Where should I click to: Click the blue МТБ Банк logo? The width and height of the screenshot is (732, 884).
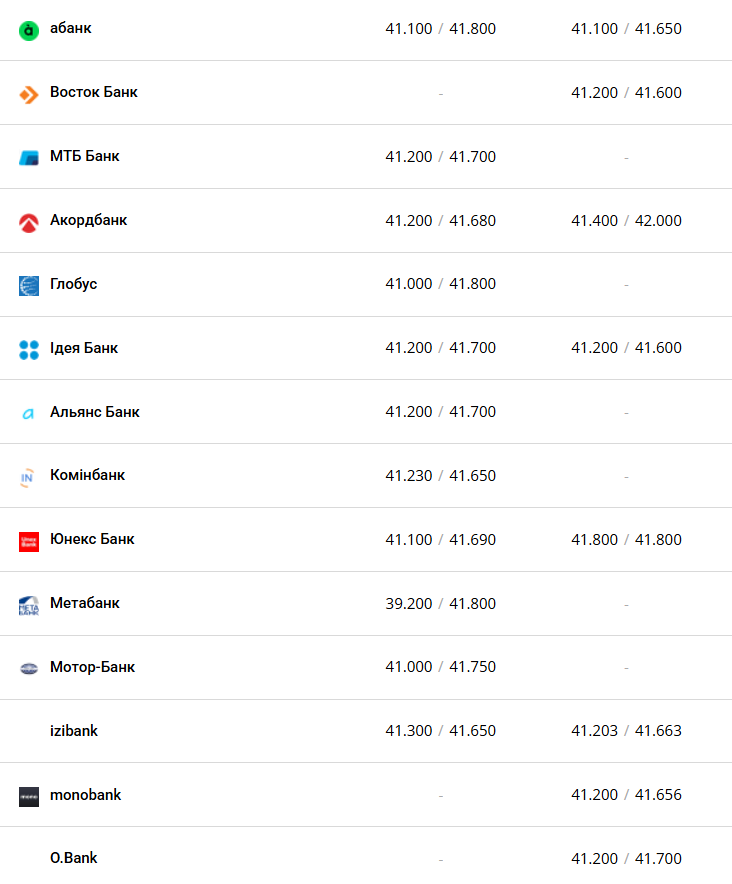click(29, 158)
